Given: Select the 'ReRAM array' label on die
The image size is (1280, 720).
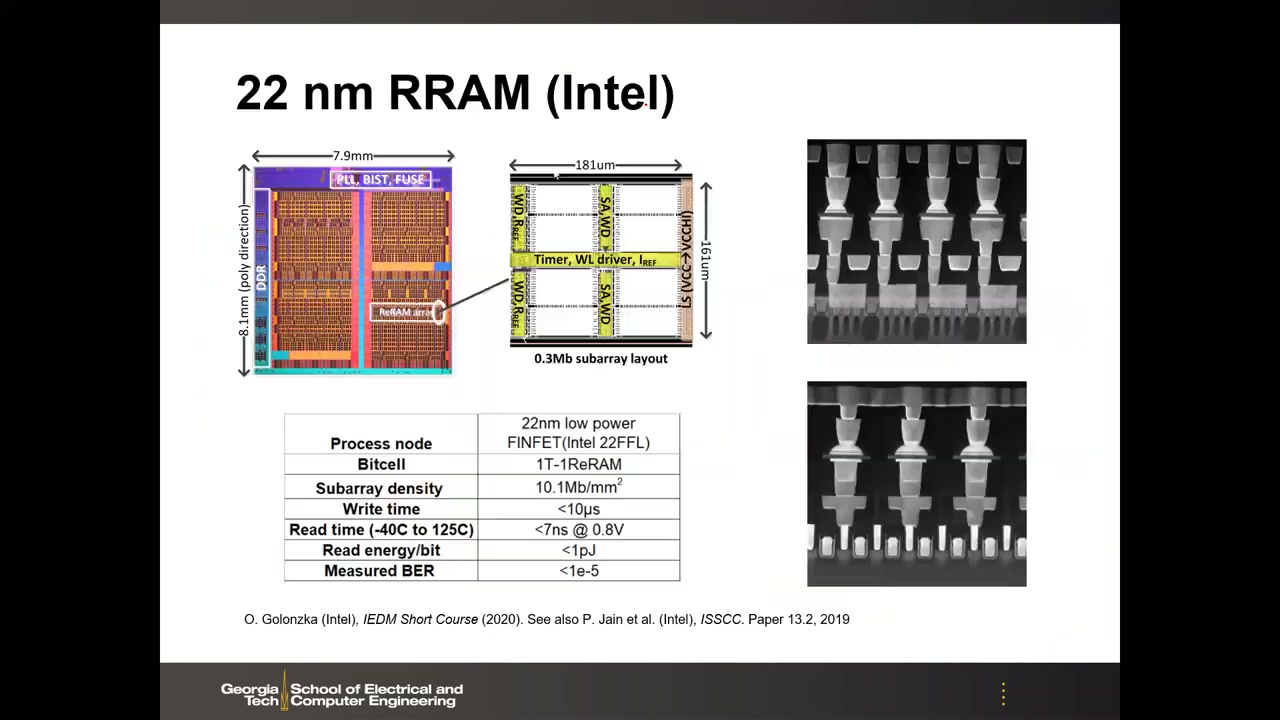Looking at the screenshot, I should click(407, 312).
